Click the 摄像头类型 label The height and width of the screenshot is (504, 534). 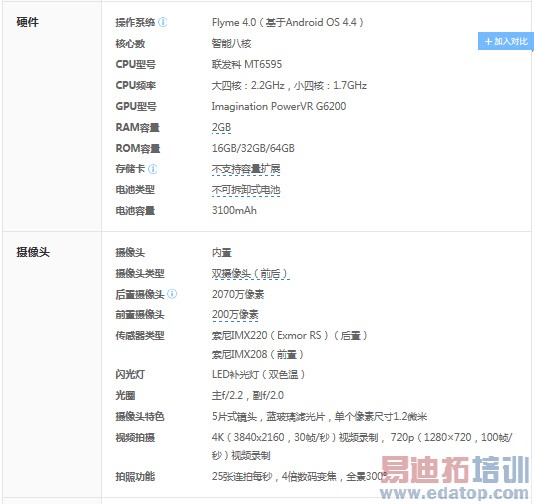click(140, 273)
